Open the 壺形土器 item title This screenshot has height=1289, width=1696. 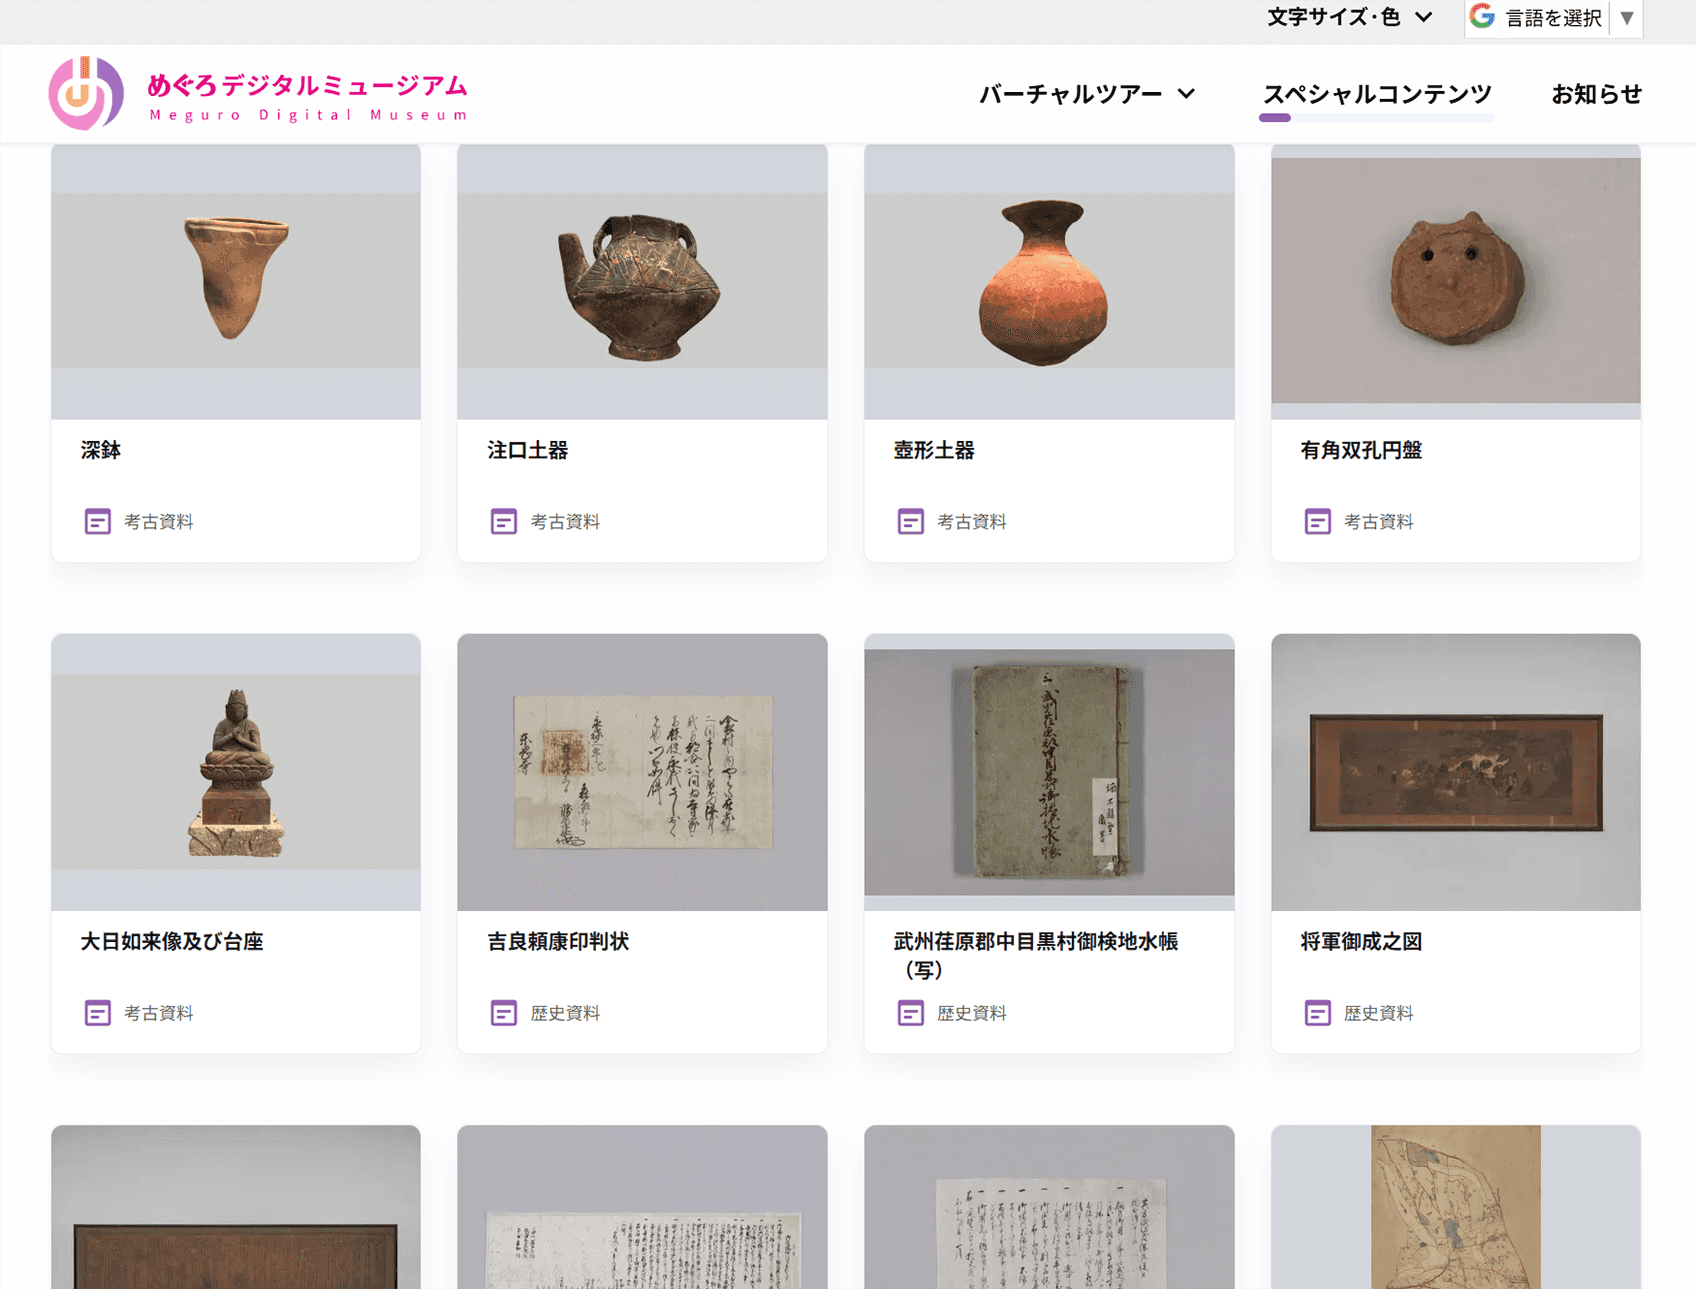934,450
